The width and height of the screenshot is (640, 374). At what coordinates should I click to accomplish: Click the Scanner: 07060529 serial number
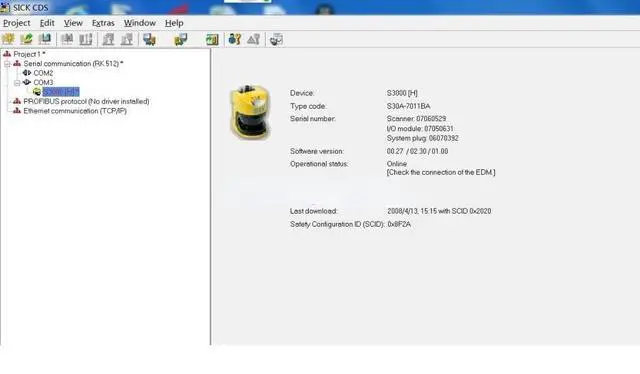416,119
